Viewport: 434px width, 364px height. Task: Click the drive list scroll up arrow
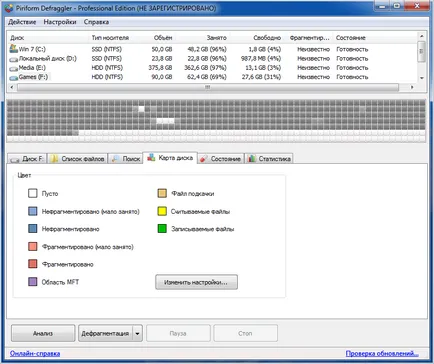click(422, 36)
